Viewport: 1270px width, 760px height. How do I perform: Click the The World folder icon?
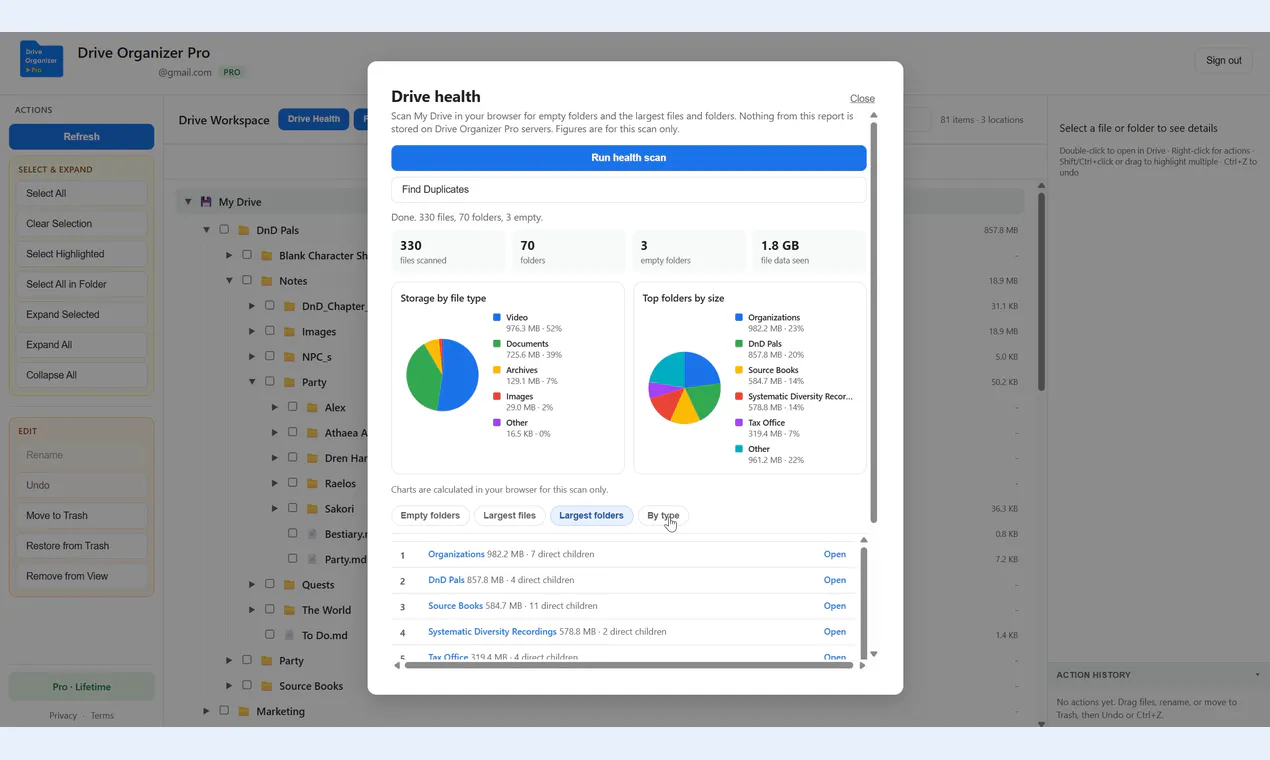click(290, 610)
